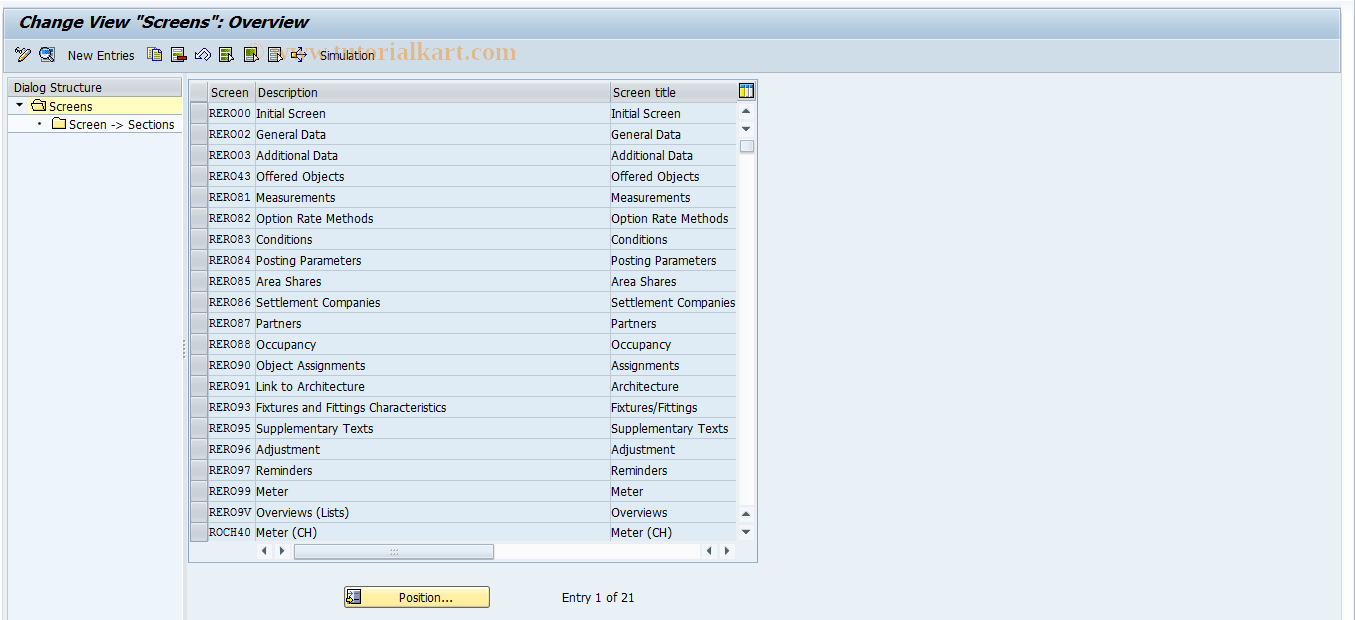The width and height of the screenshot is (1355, 620).
Task: Open Screen -> Sections folder
Action: pos(113,124)
